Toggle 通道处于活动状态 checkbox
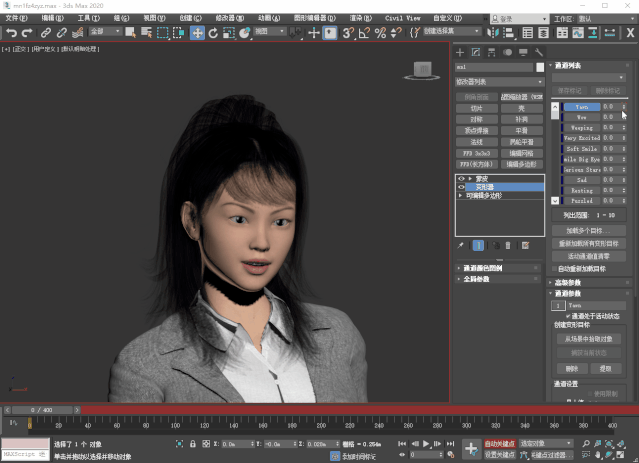The width and height of the screenshot is (639, 463). 569,315
